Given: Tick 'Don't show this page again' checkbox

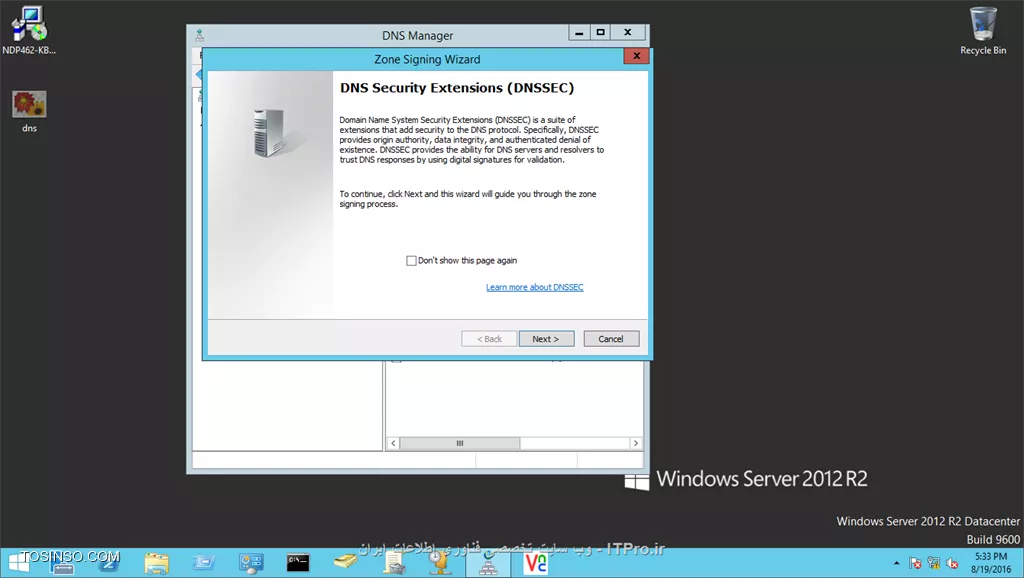Looking at the screenshot, I should [411, 261].
